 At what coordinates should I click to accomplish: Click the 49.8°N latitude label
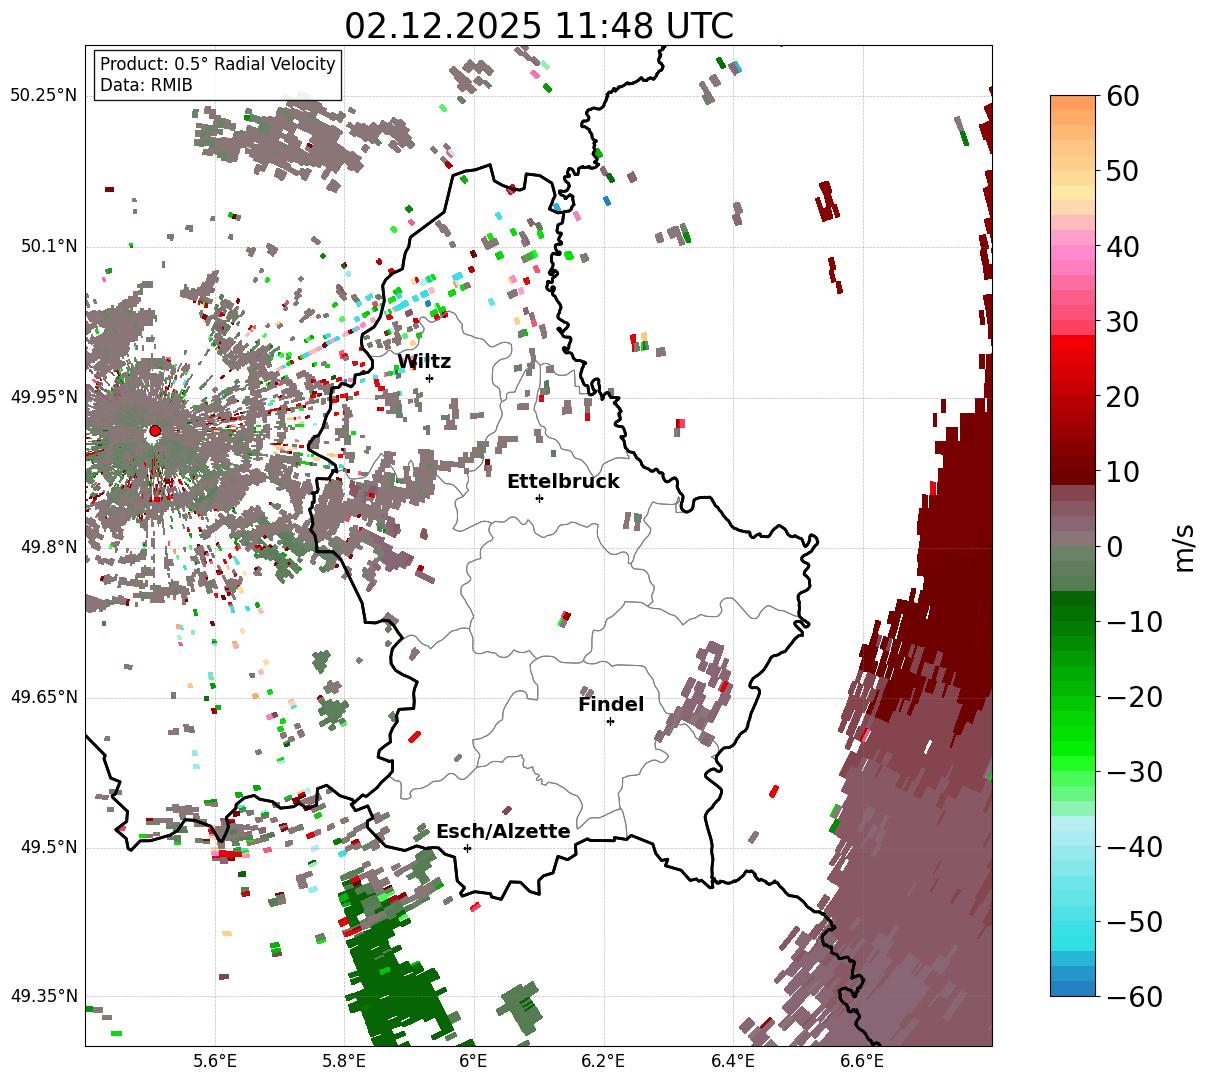pyautogui.click(x=49, y=547)
